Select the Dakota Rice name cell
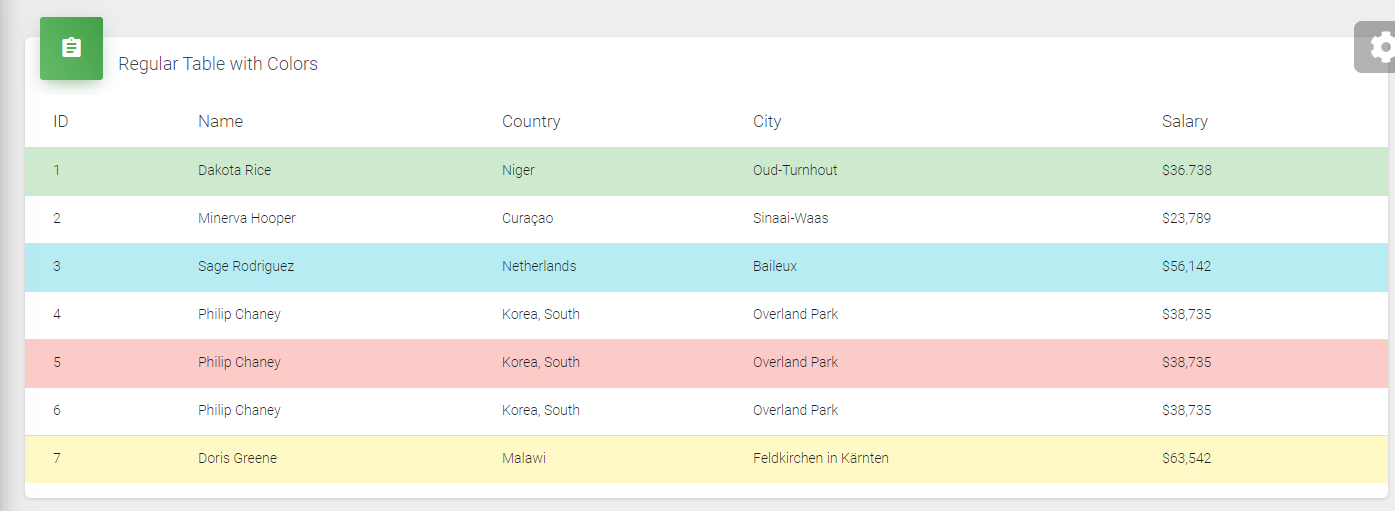The width and height of the screenshot is (1395, 511). [234, 170]
